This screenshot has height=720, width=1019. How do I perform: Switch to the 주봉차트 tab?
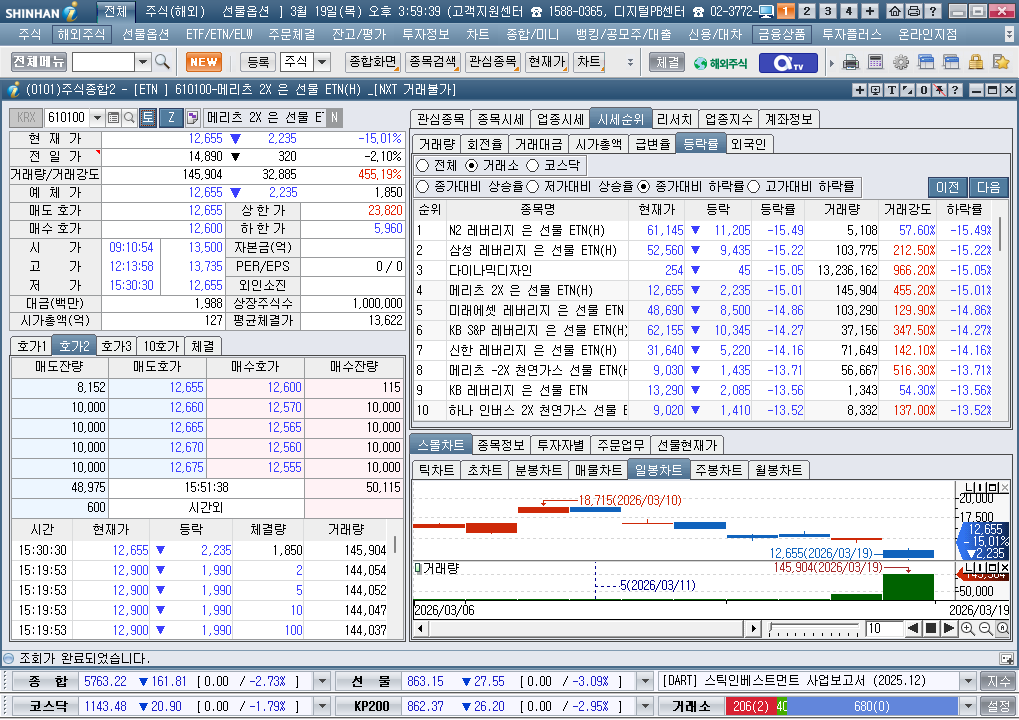tap(718, 470)
